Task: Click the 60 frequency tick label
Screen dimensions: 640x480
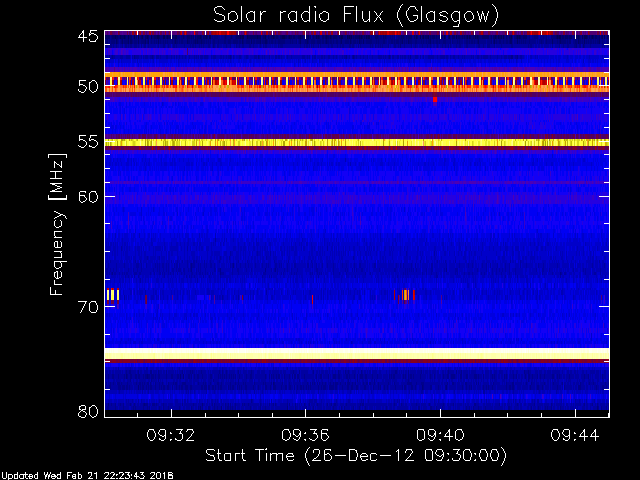Action: click(x=88, y=197)
